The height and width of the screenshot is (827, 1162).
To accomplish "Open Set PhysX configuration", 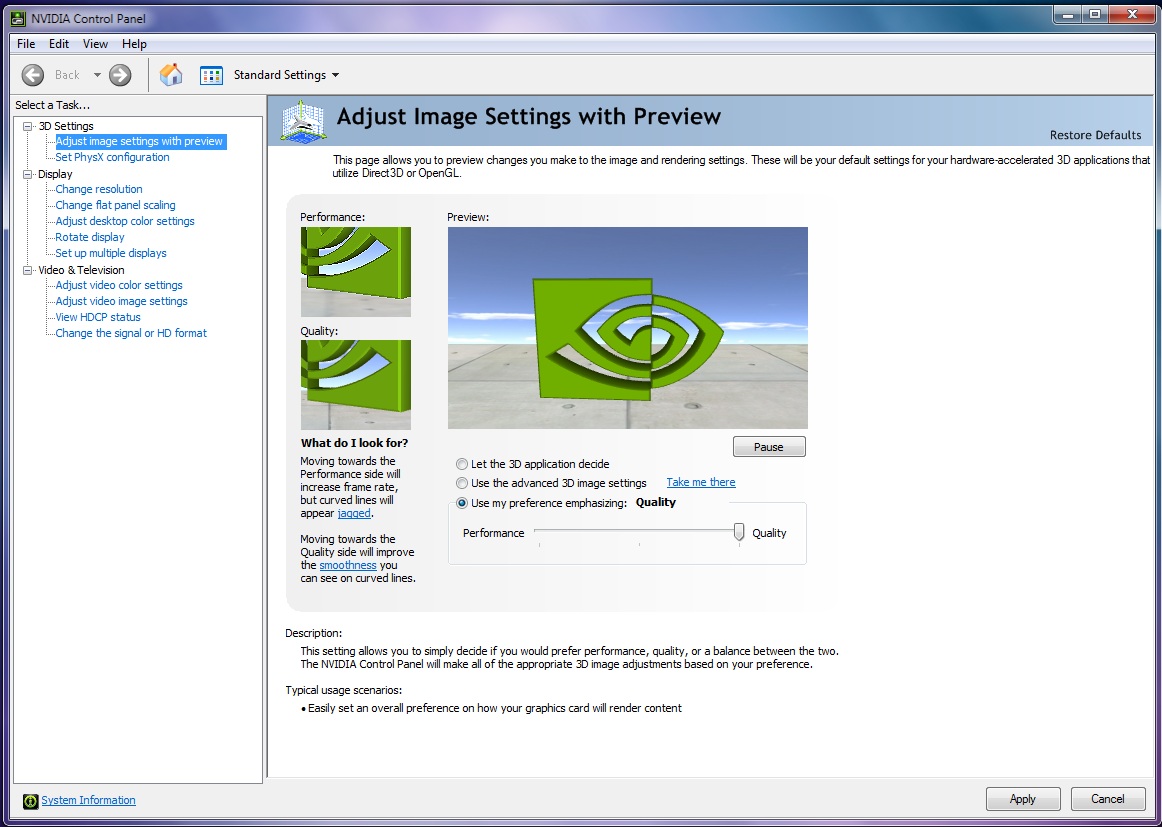I will 113,157.
